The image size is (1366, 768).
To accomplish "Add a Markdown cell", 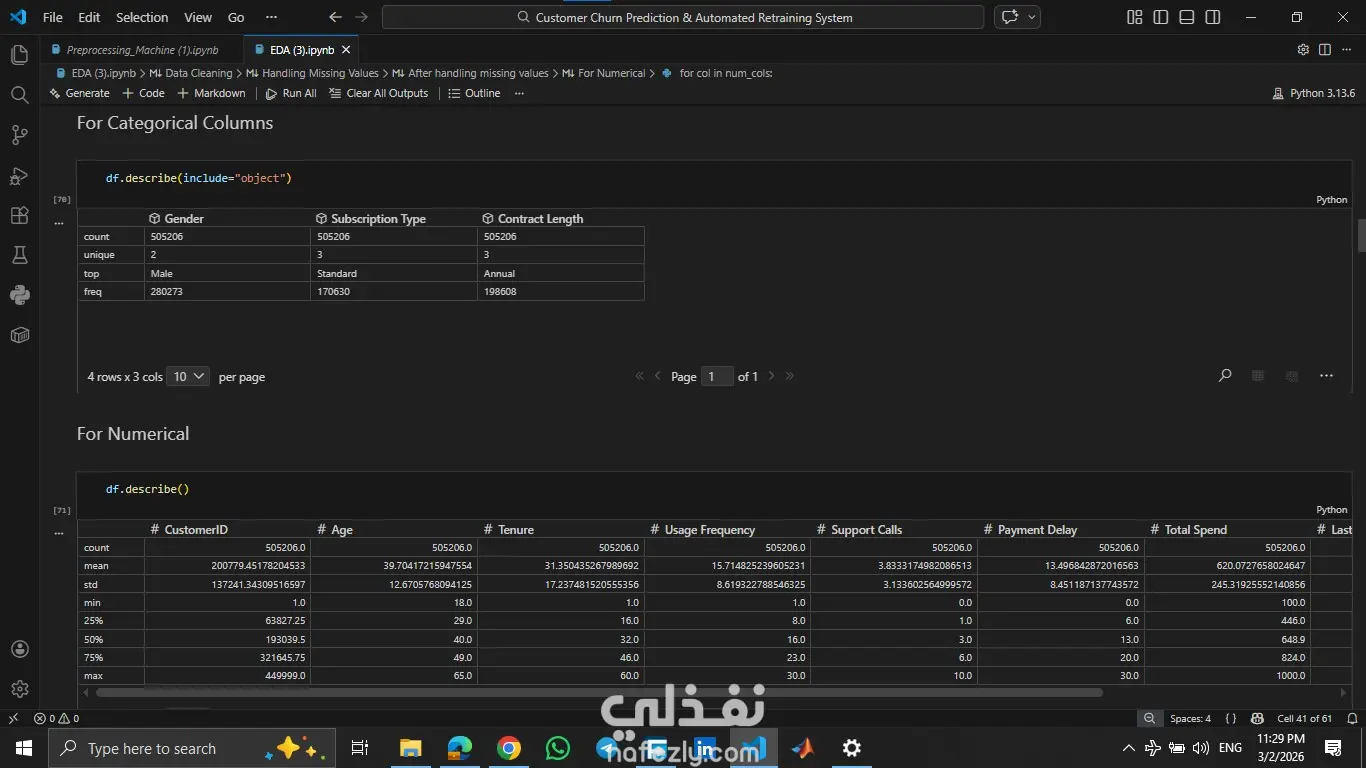I will pyautogui.click(x=211, y=93).
